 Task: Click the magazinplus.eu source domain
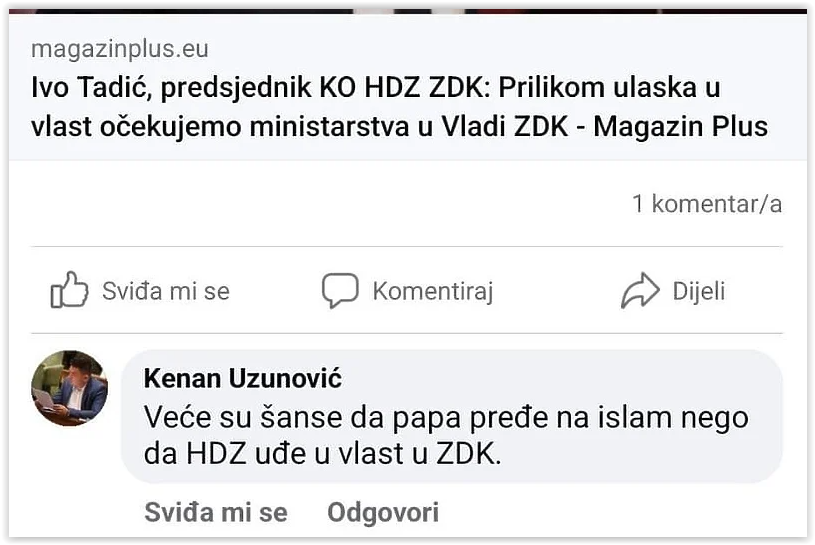point(120,48)
